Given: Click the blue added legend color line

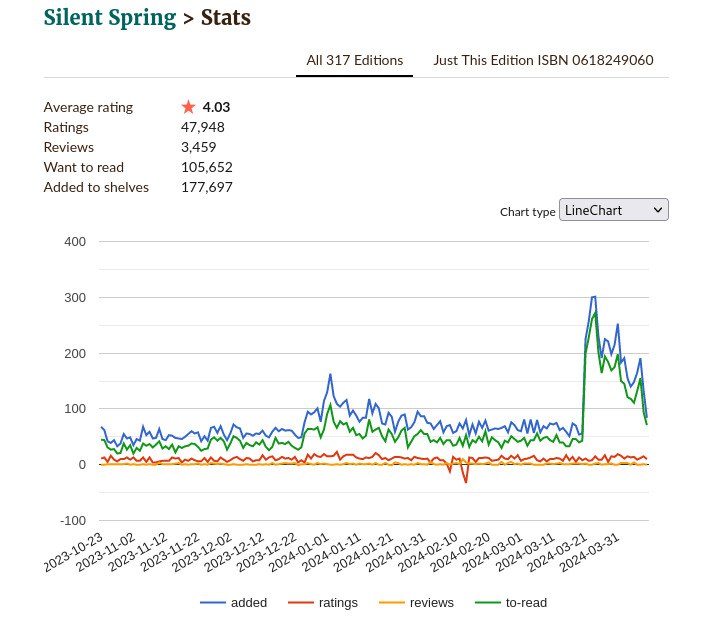Looking at the screenshot, I should pos(213,602).
